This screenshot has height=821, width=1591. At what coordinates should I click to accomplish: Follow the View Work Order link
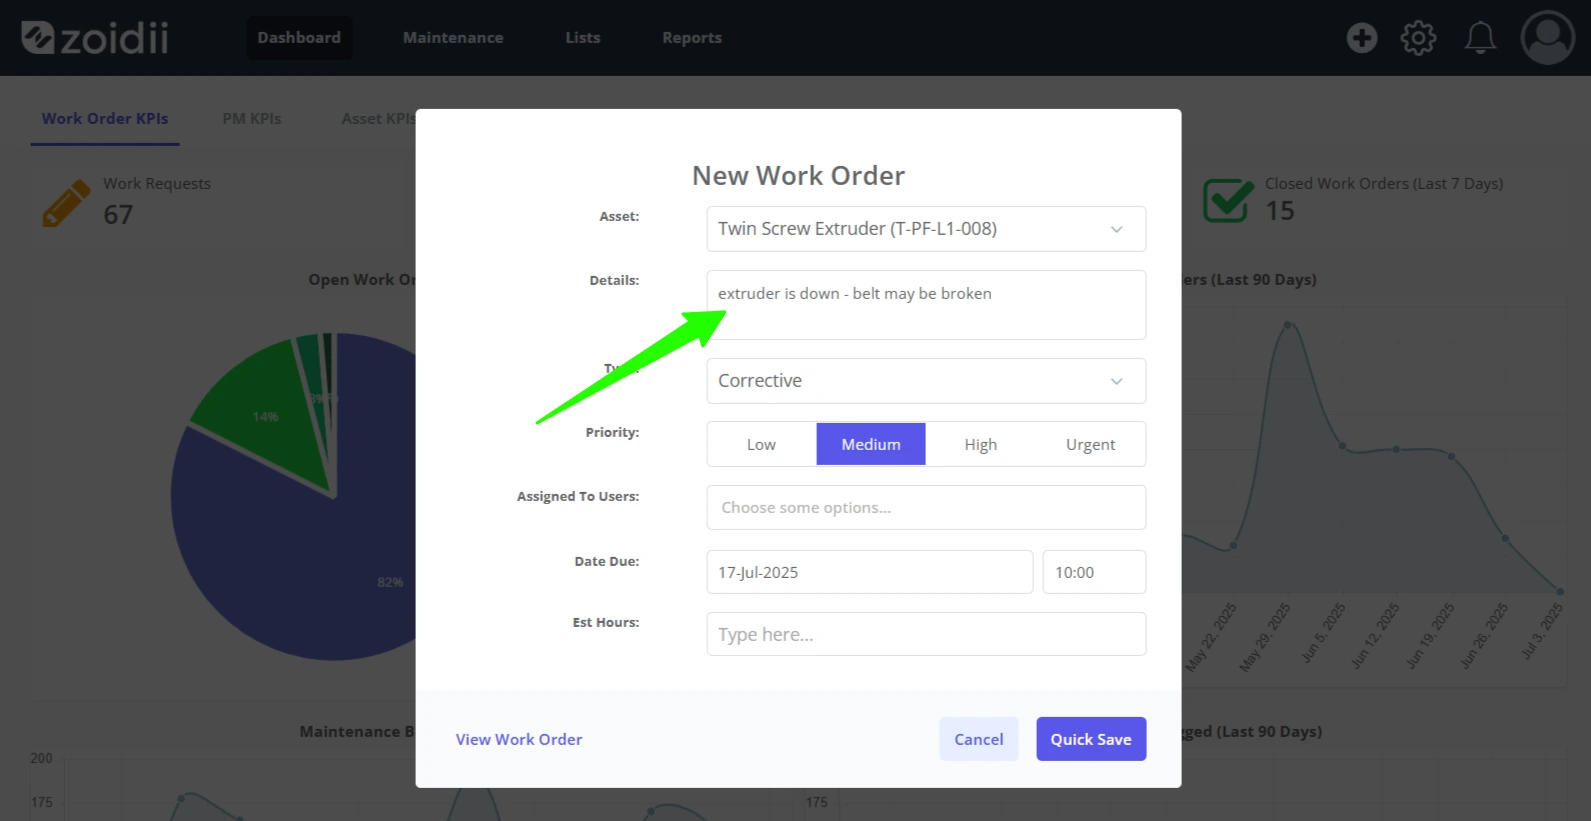[x=519, y=739]
